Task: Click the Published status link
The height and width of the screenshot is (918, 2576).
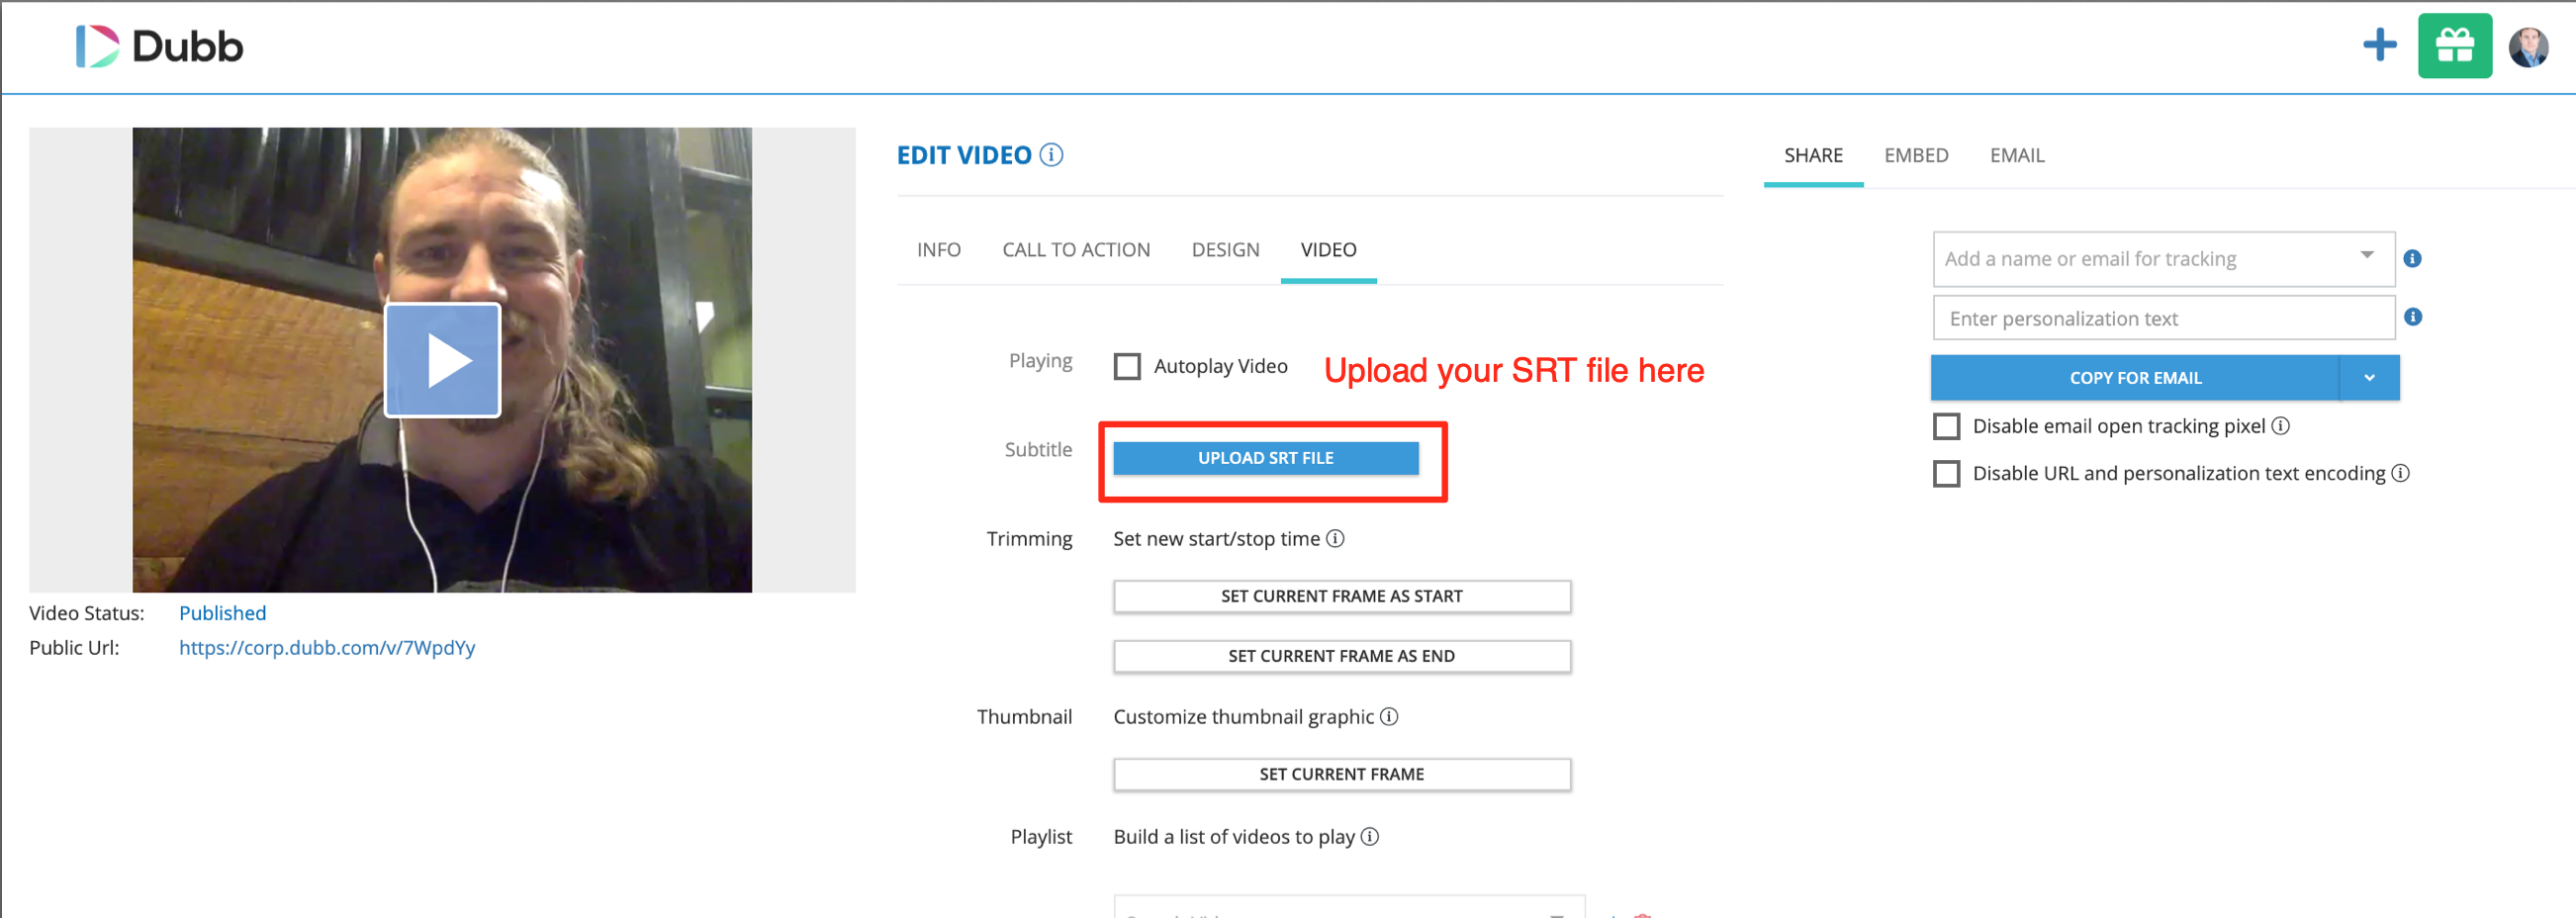Action: pos(222,613)
